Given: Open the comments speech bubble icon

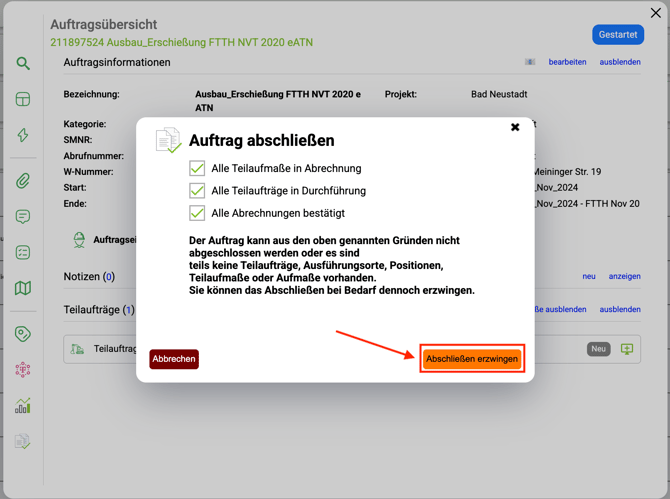Looking at the screenshot, I should click(x=23, y=217).
